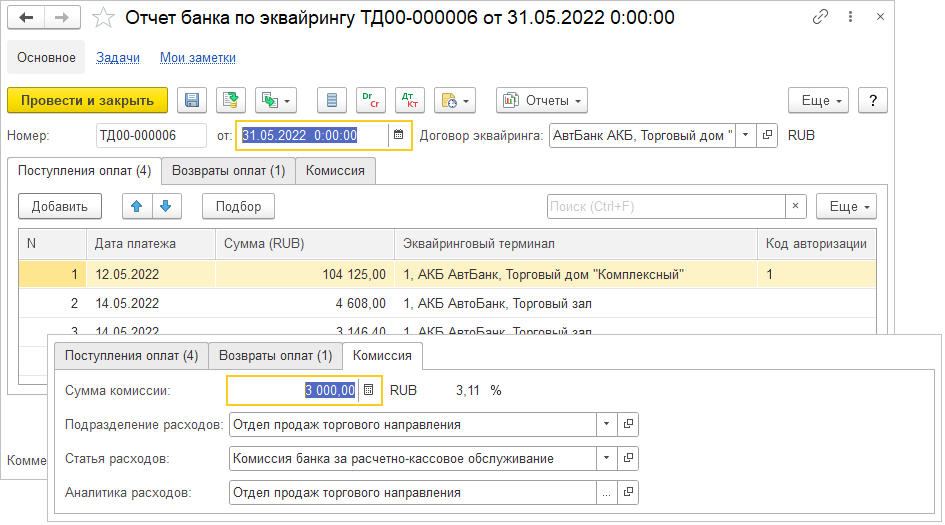Image resolution: width=945 pixels, height=525 pixels.
Task: Click the Добавить button
Action: 60,206
